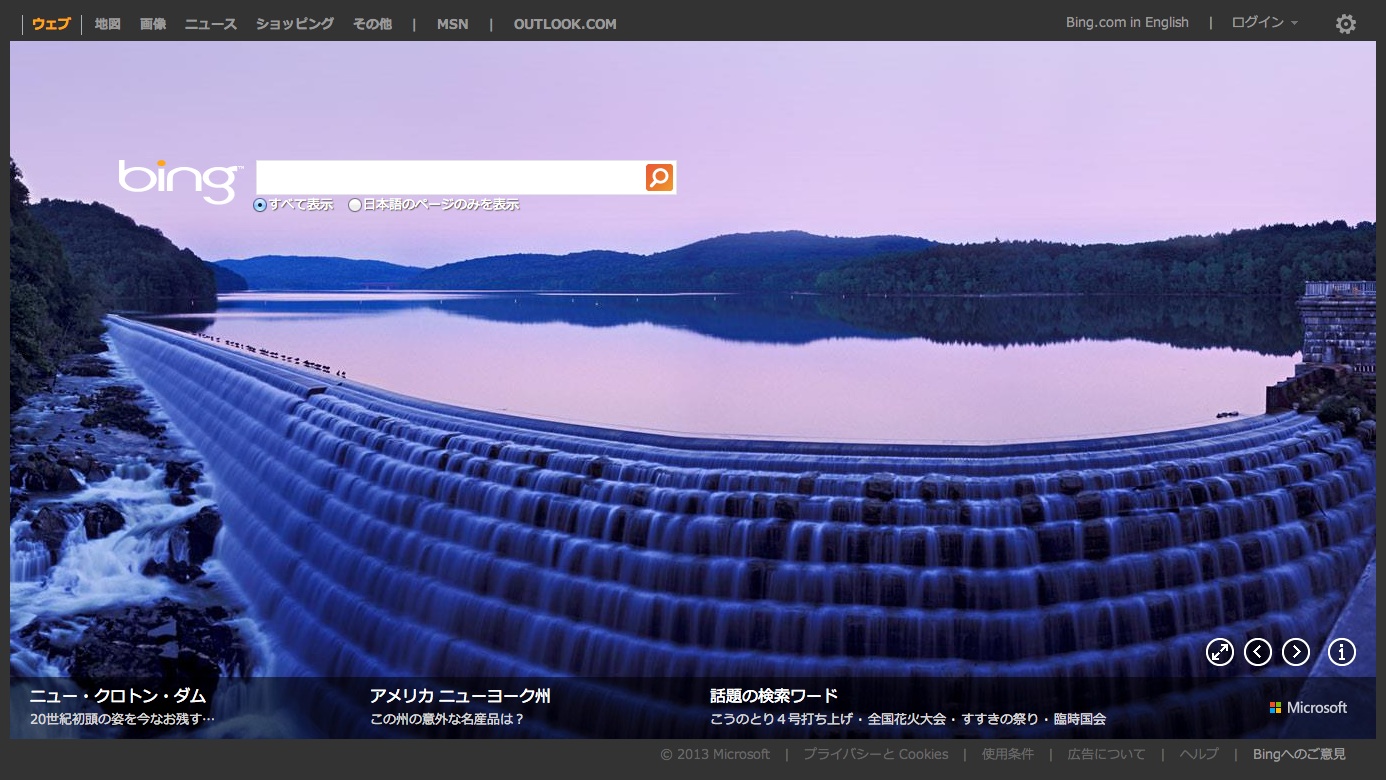Click the orange search magnifier button
This screenshot has height=780, width=1386.
[x=659, y=178]
